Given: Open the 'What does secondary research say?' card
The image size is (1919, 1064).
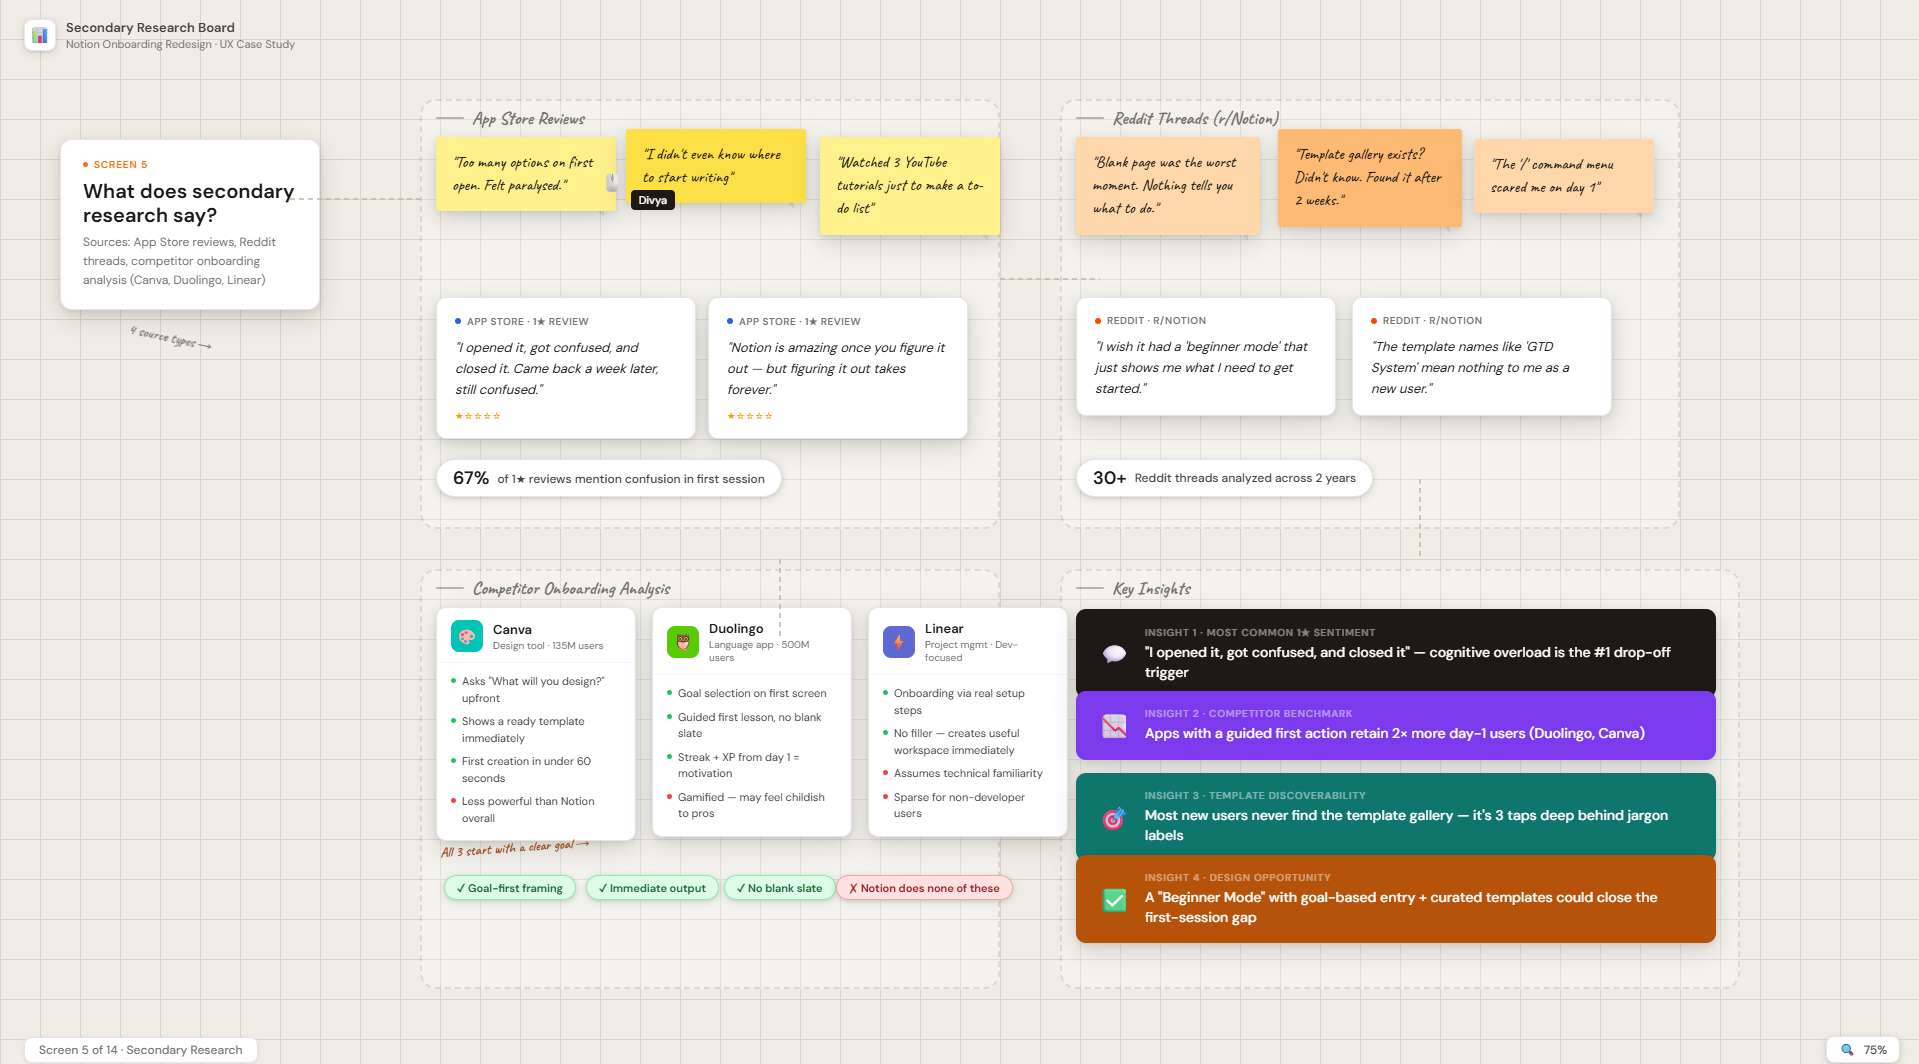Looking at the screenshot, I should click(x=190, y=224).
